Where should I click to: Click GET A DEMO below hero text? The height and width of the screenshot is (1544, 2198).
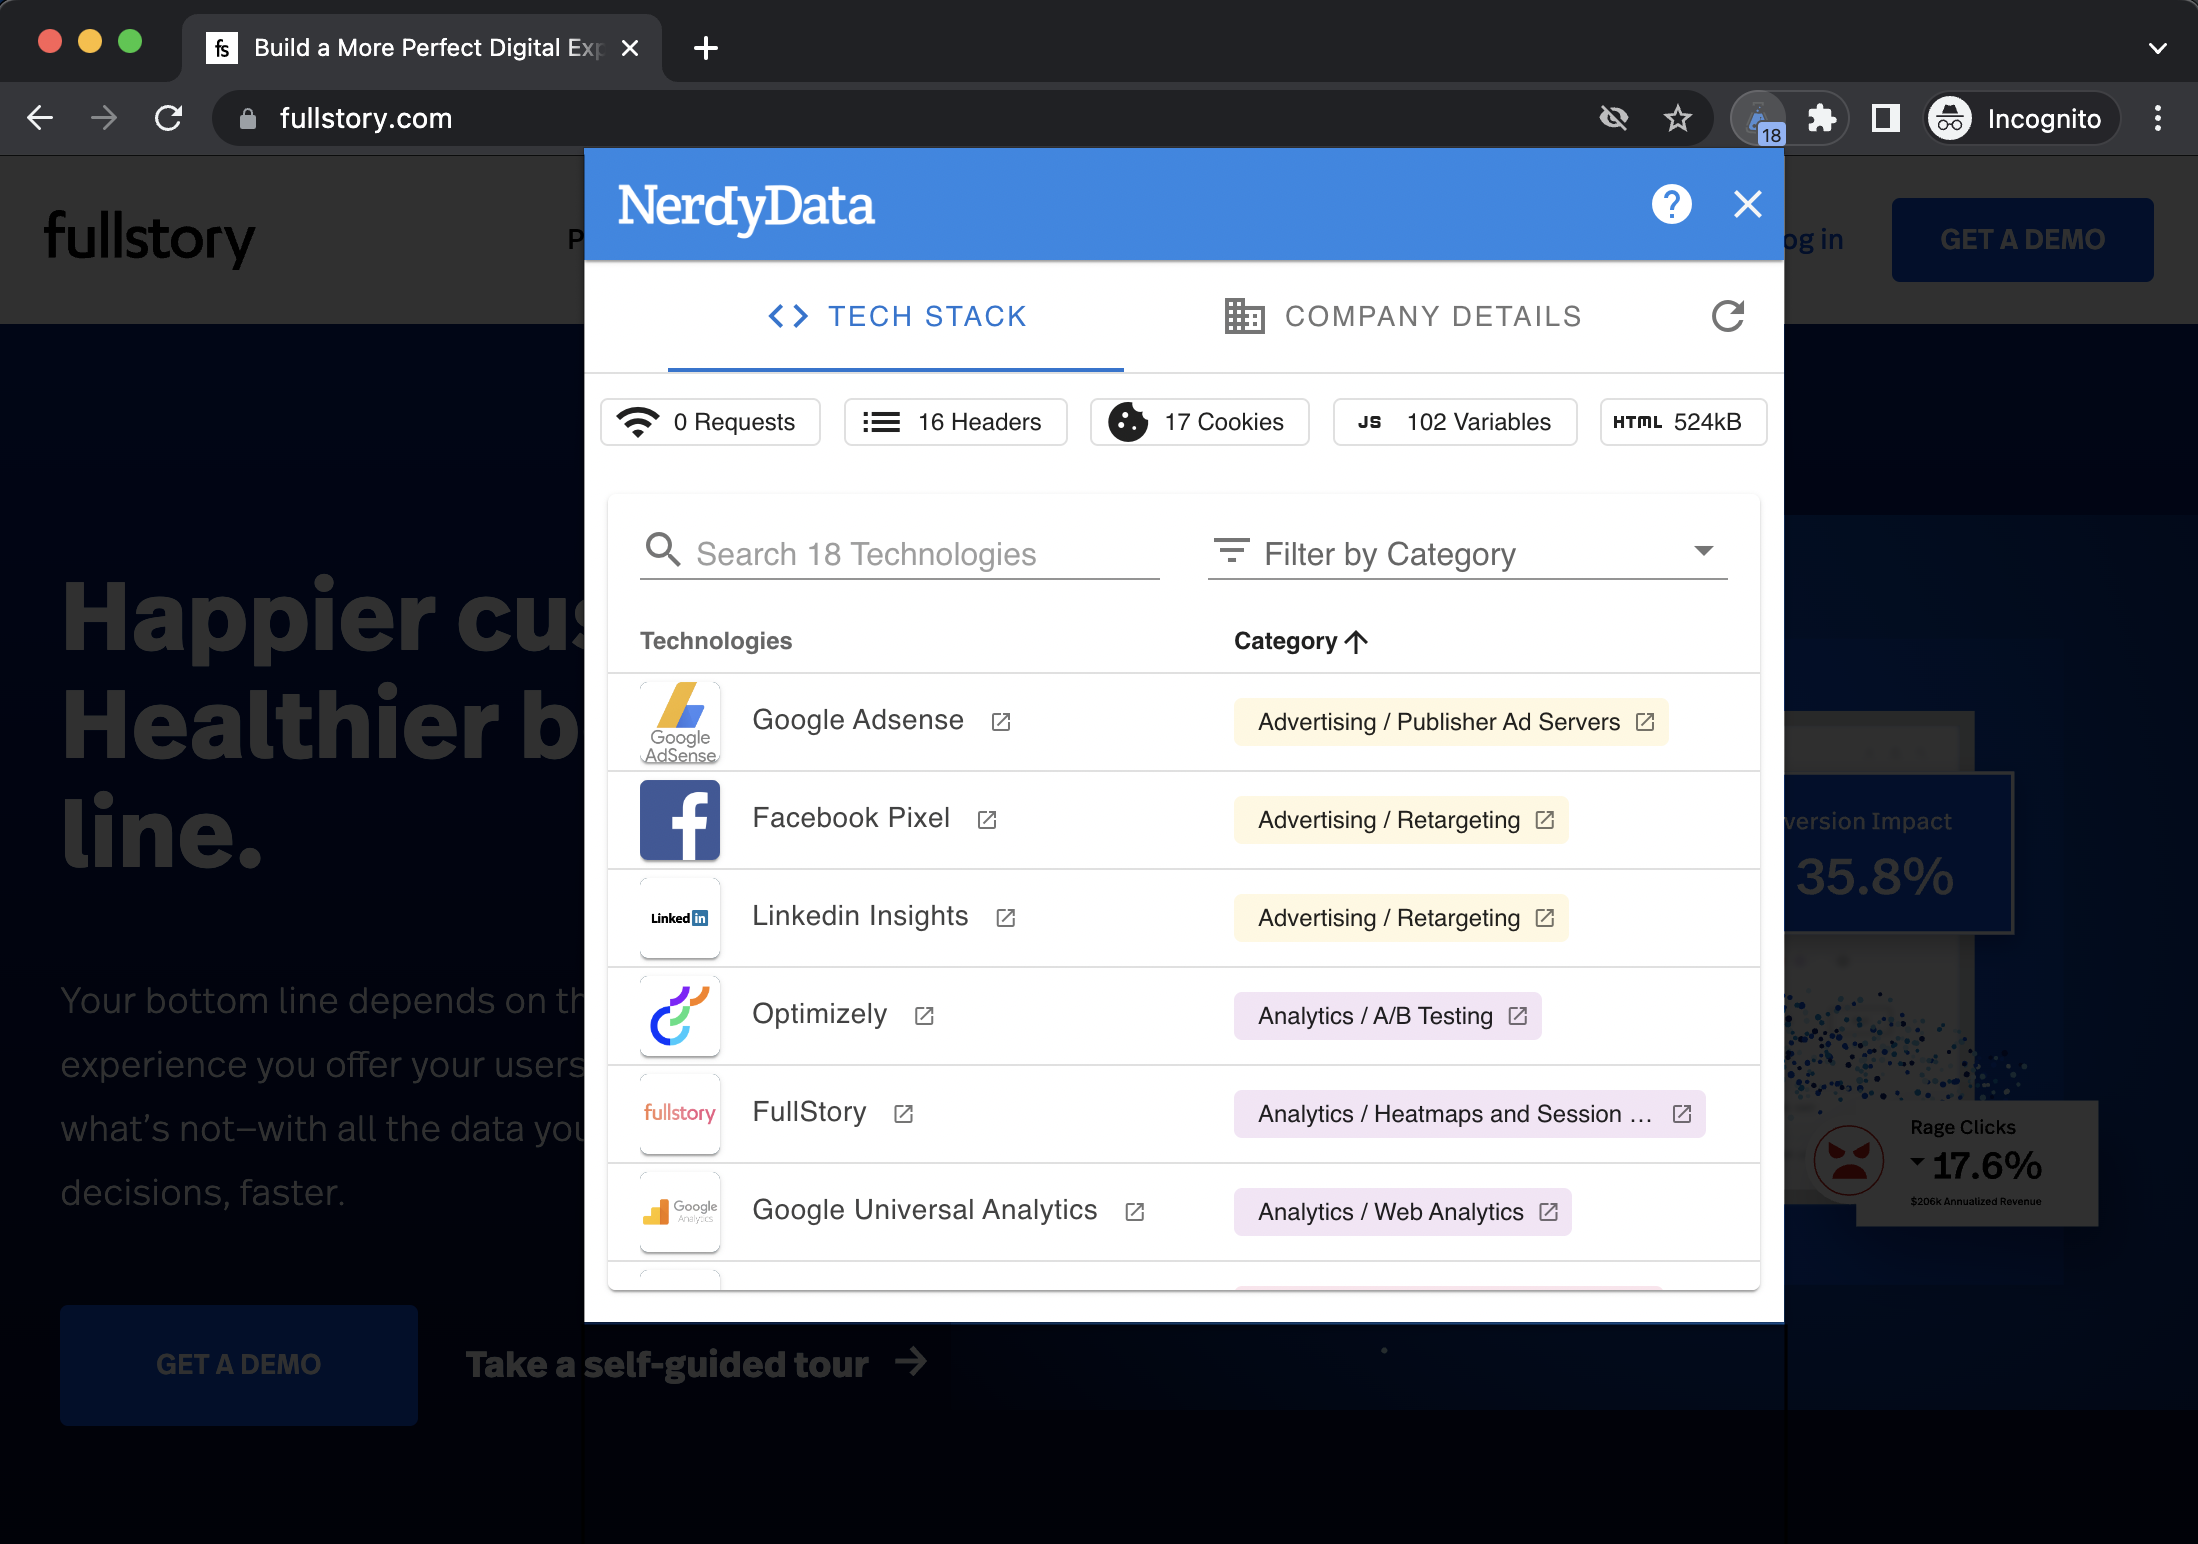point(239,1364)
